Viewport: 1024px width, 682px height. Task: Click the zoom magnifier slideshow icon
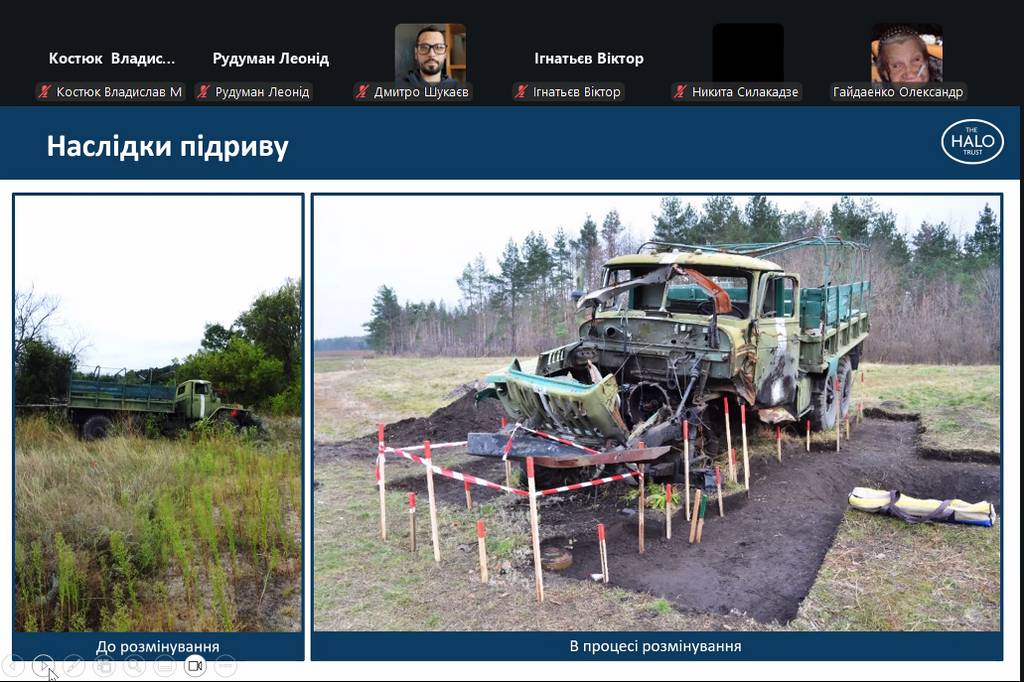[x=134, y=665]
